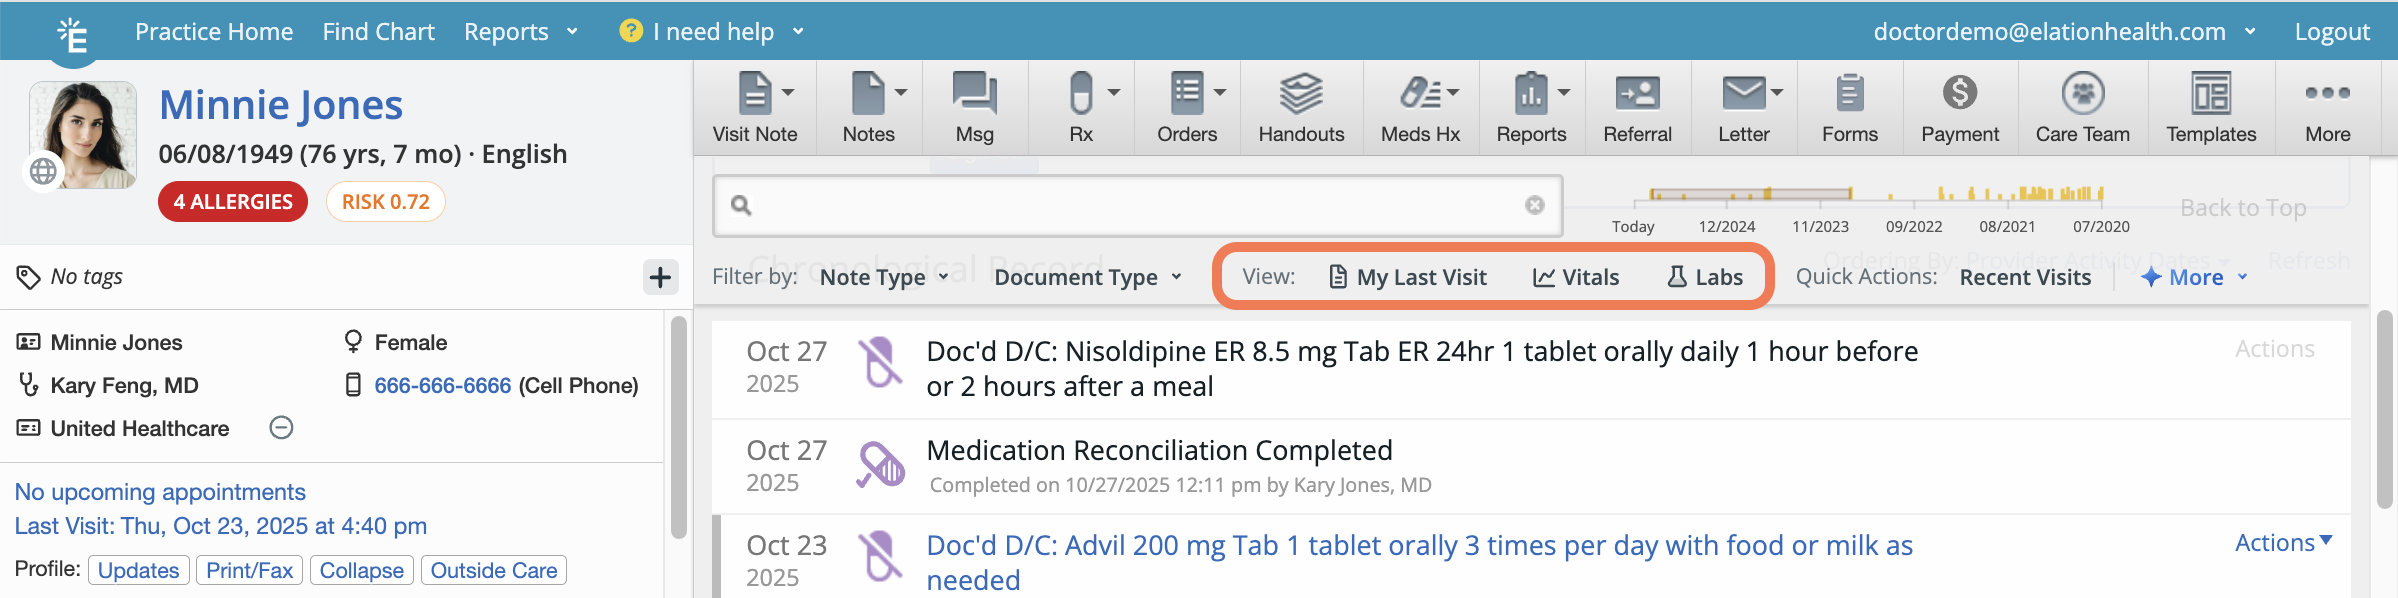2398x598 pixels.
Task: Click the 12/2024 point on timeline
Action: [x=1727, y=195]
